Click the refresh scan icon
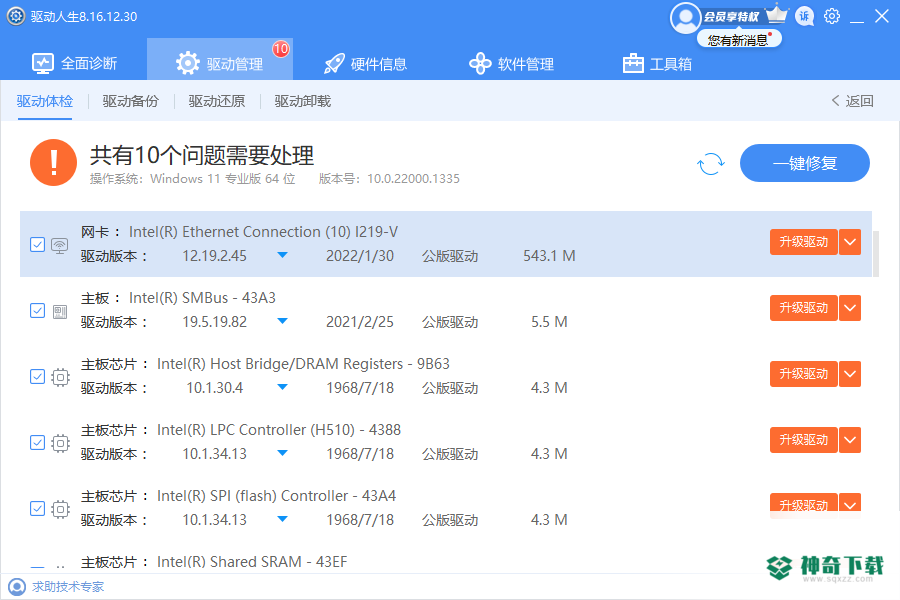The width and height of the screenshot is (900, 600). 711,164
